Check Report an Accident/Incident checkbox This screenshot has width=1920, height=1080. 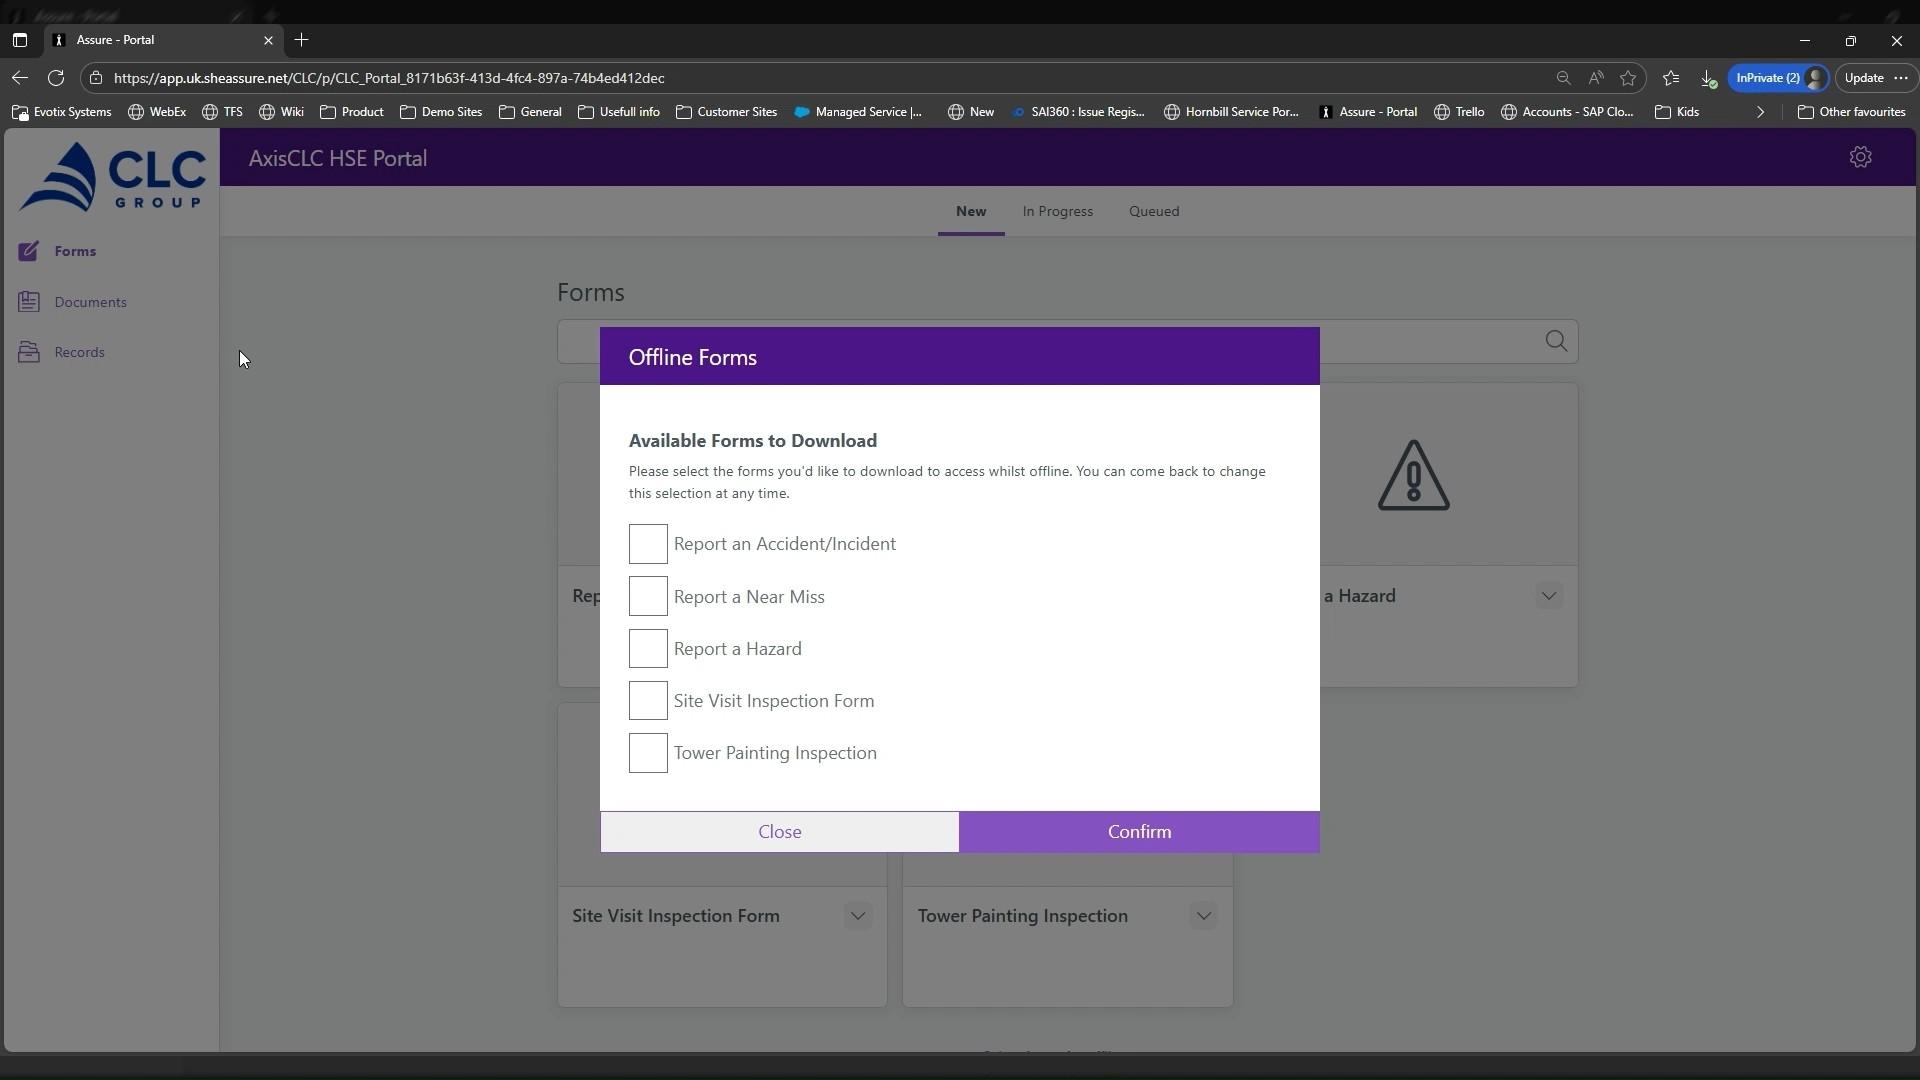pyautogui.click(x=648, y=544)
